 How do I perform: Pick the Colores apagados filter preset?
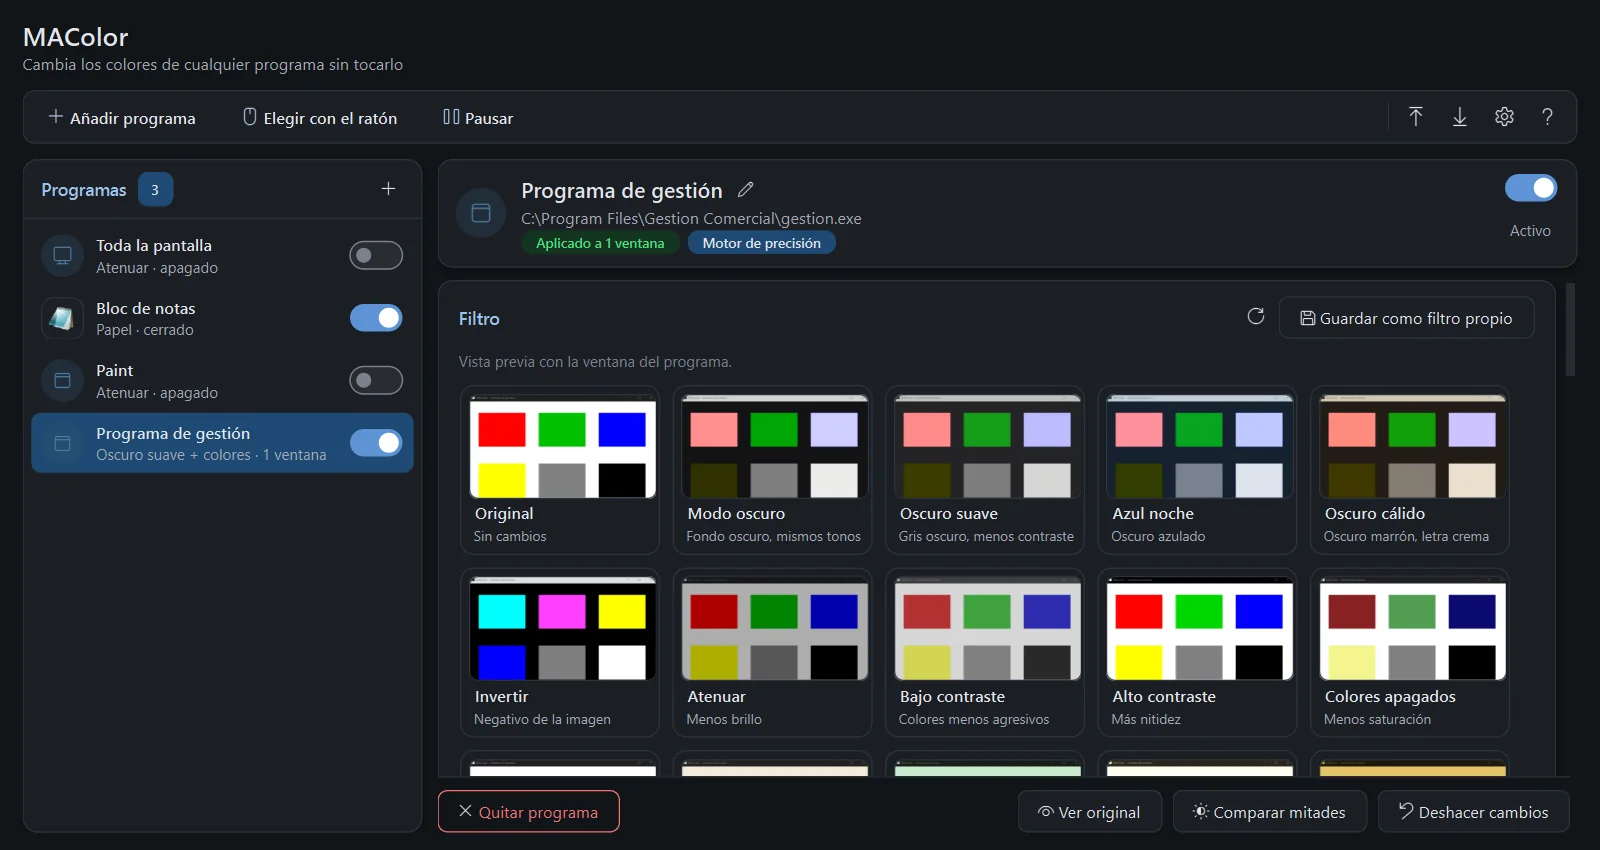tap(1410, 653)
